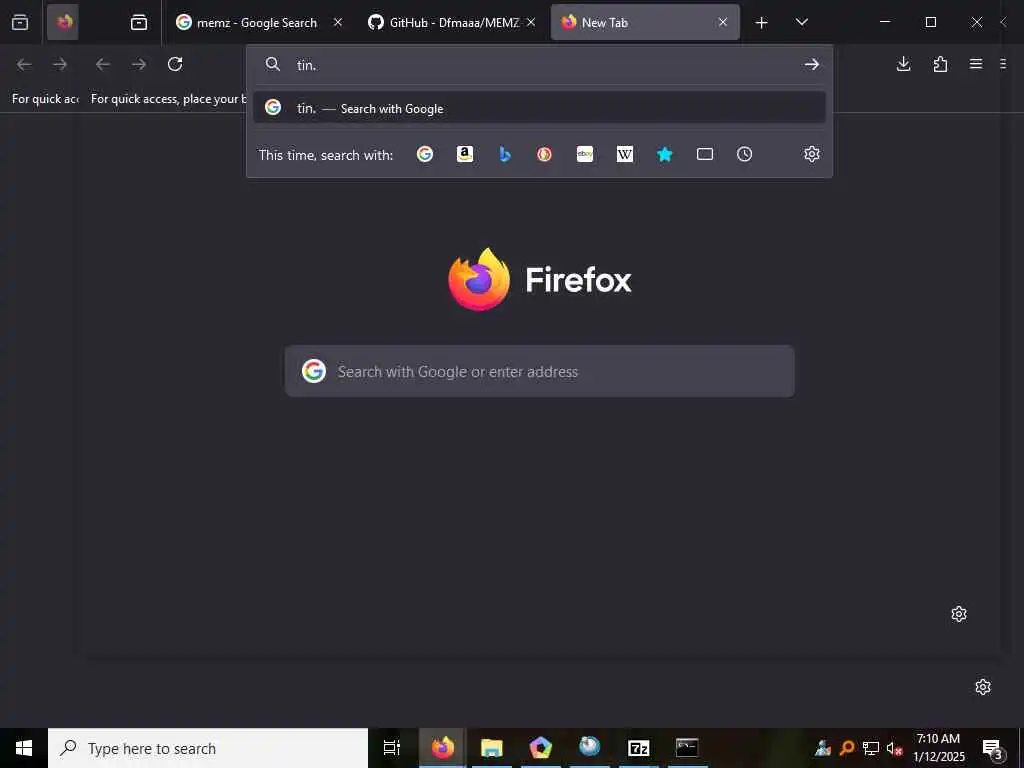Open the clock showing 7:10 AM
The height and width of the screenshot is (768, 1024).
(x=938, y=748)
